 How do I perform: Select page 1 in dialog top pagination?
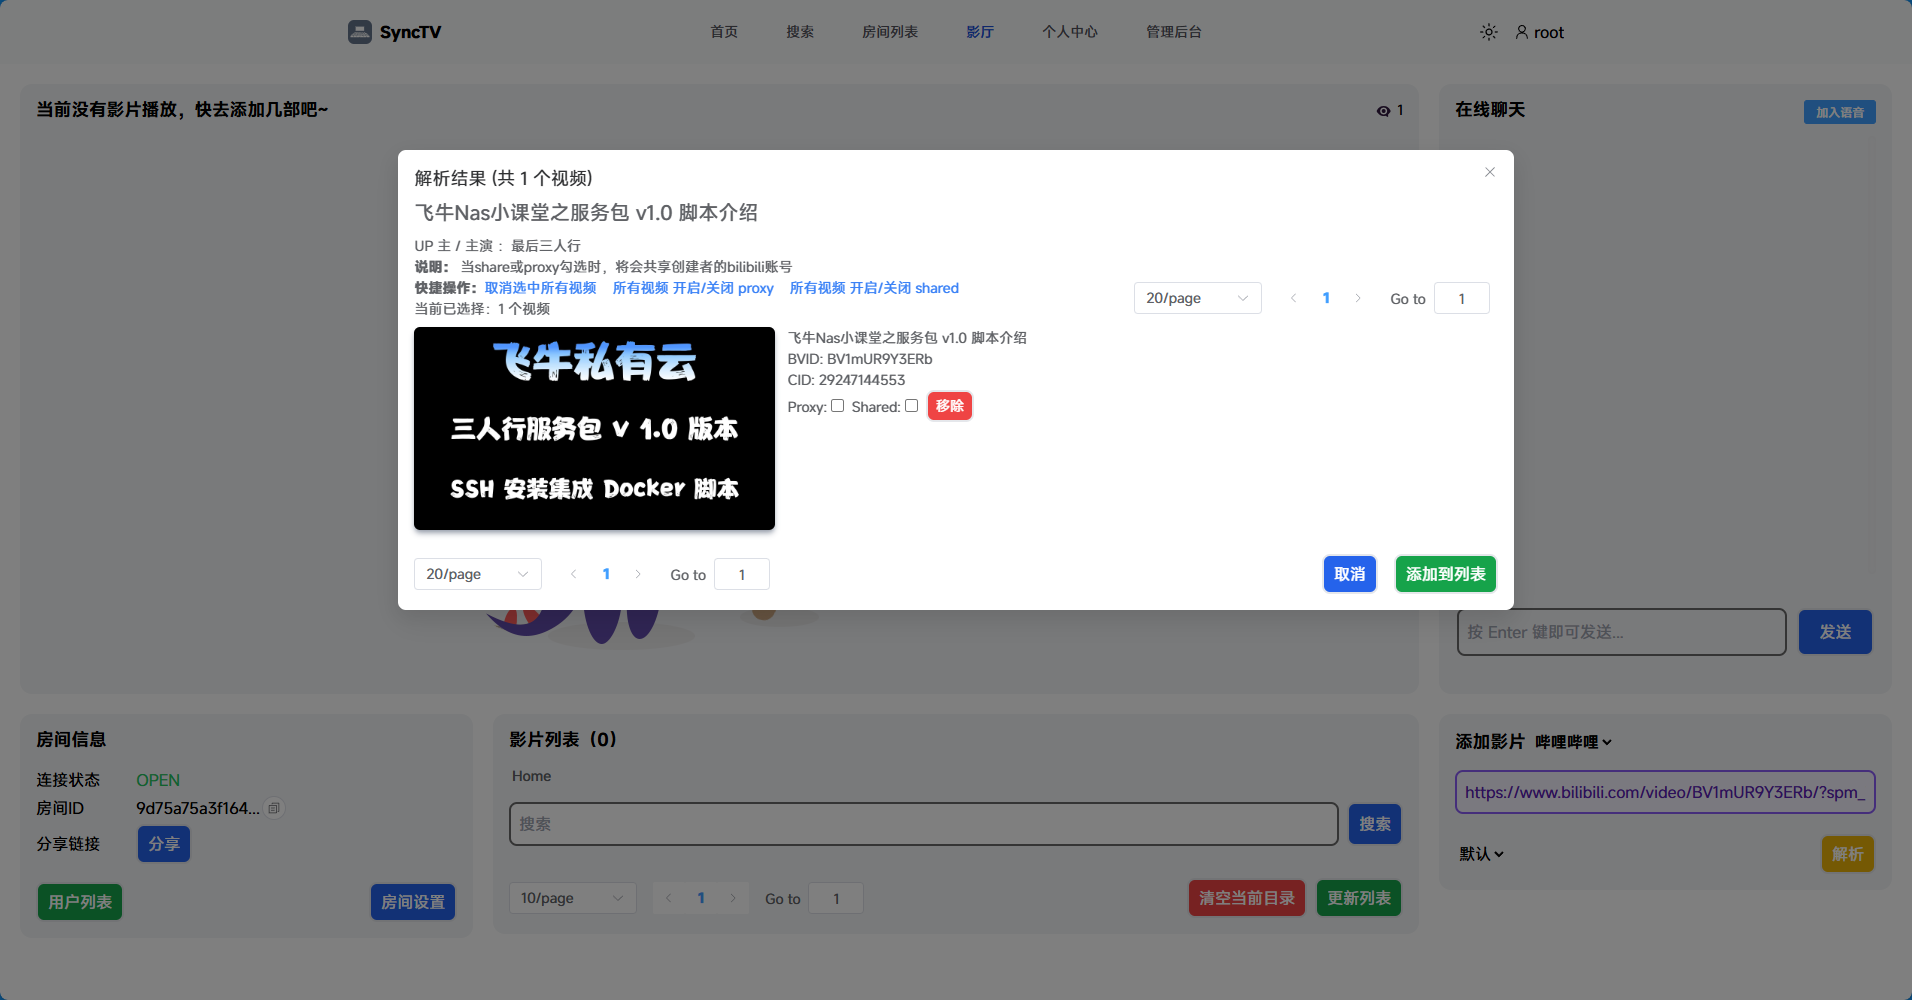(x=1326, y=298)
